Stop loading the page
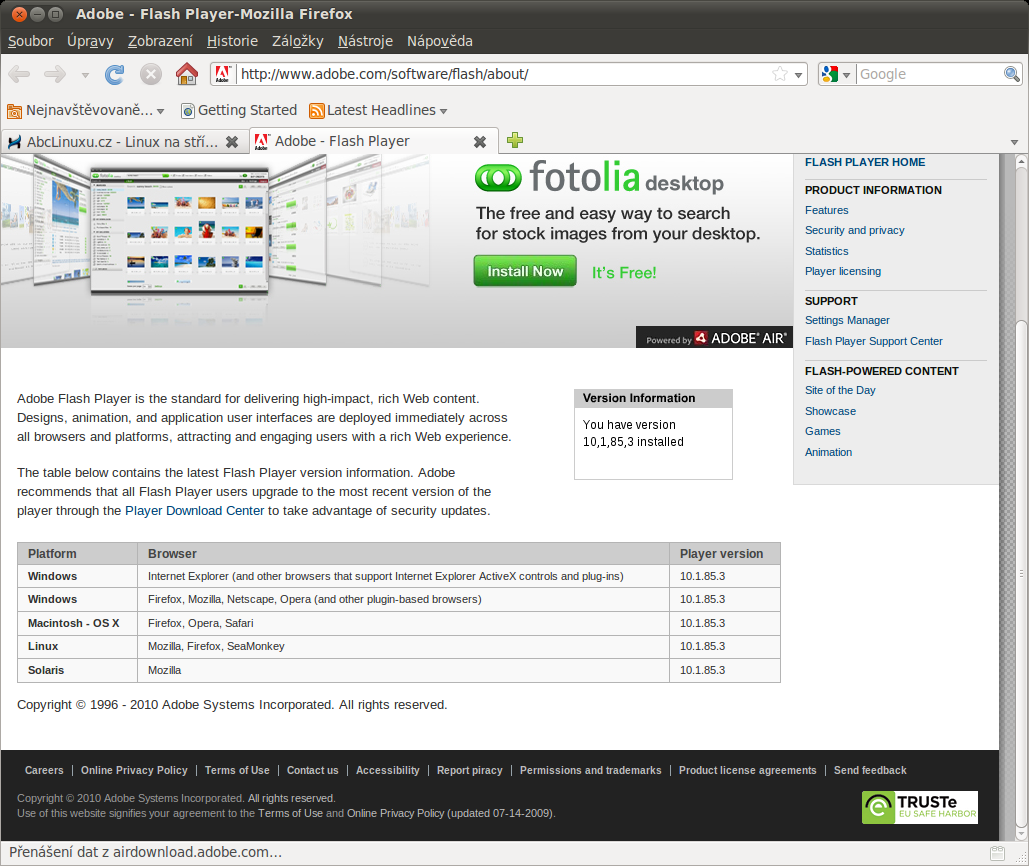Image resolution: width=1029 pixels, height=866 pixels. tap(151, 74)
